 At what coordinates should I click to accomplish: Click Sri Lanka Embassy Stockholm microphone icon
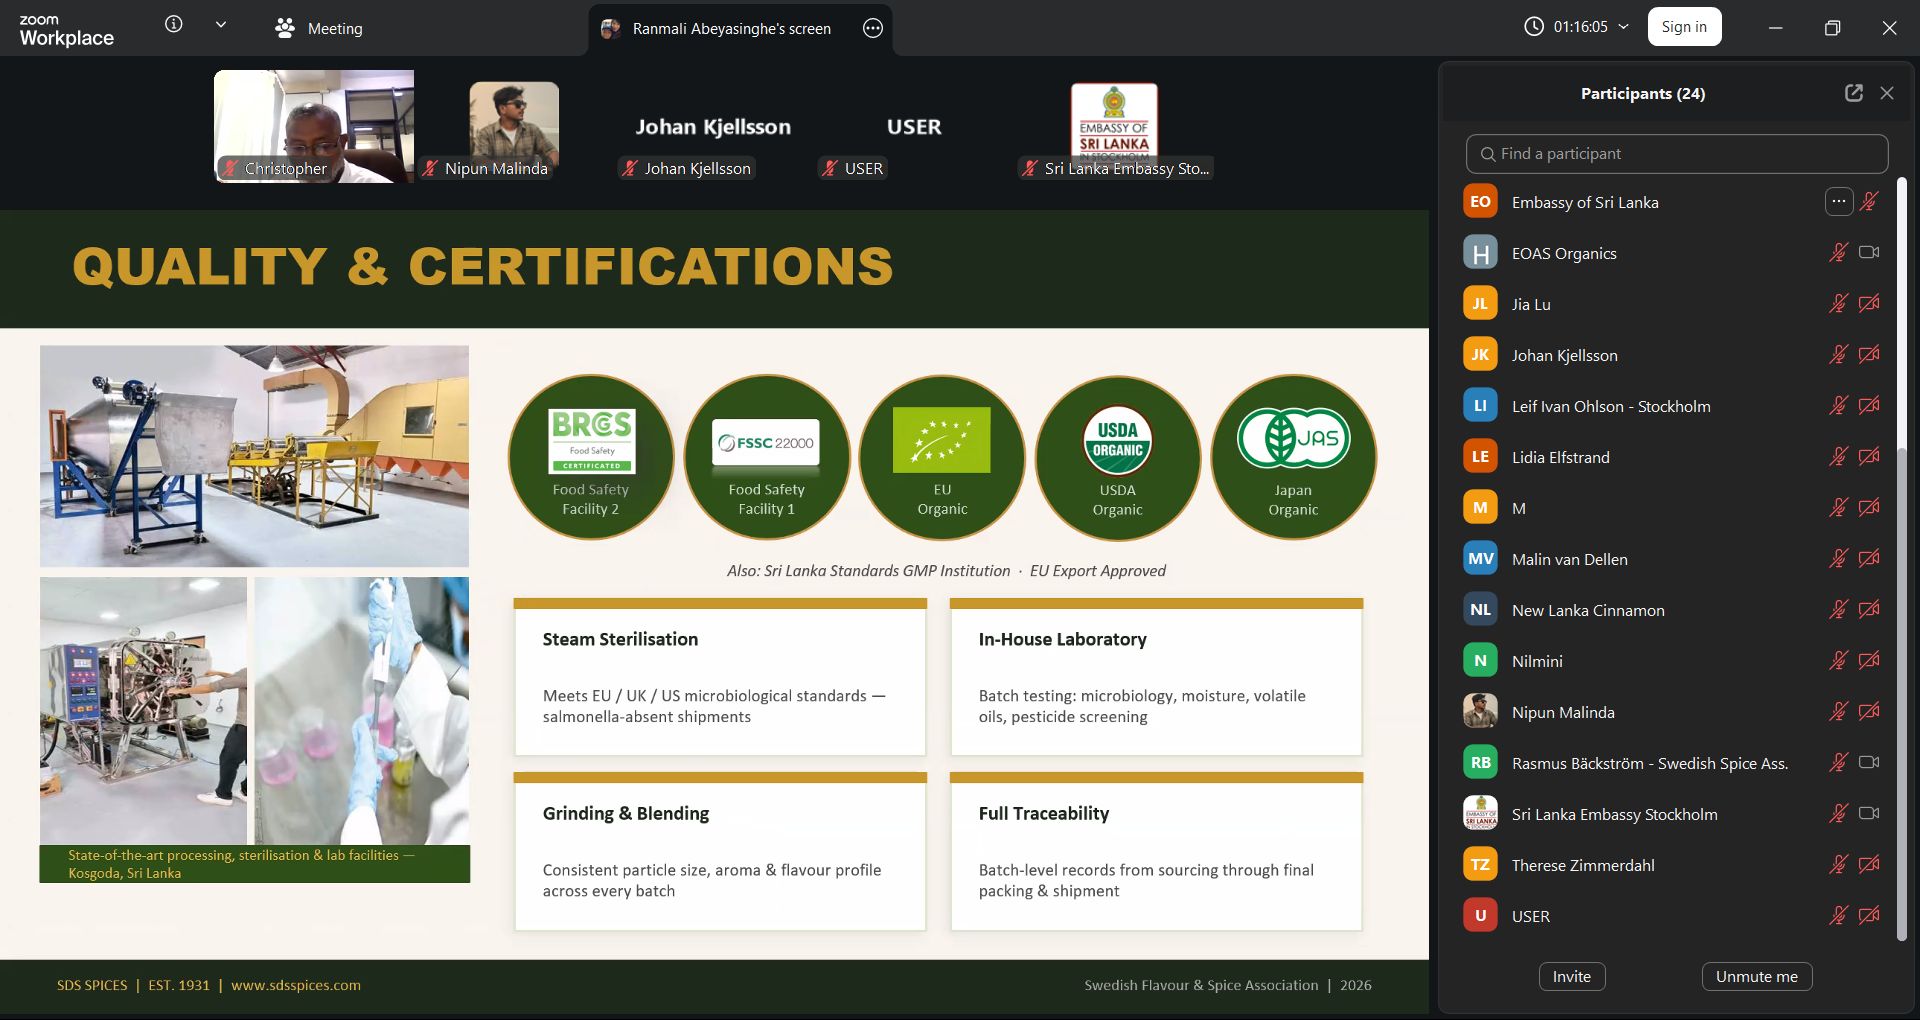pyautogui.click(x=1838, y=814)
